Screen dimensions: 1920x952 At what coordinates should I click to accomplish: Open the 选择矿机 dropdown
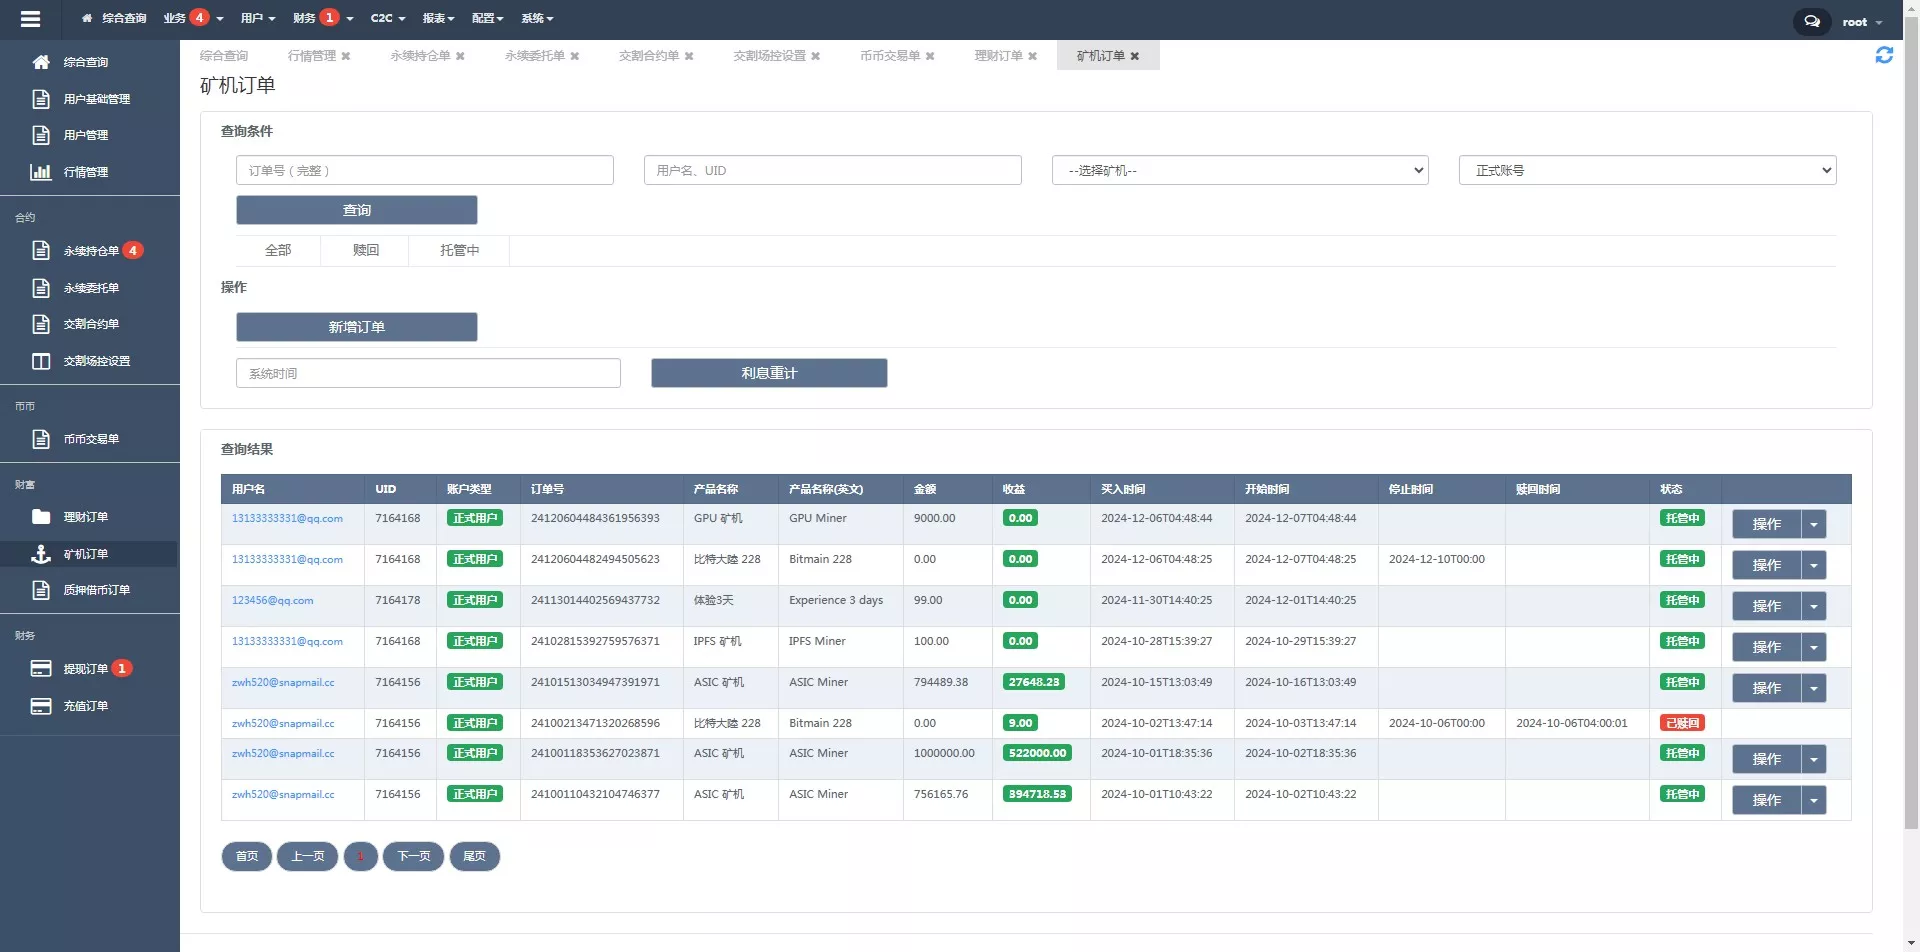click(1239, 171)
